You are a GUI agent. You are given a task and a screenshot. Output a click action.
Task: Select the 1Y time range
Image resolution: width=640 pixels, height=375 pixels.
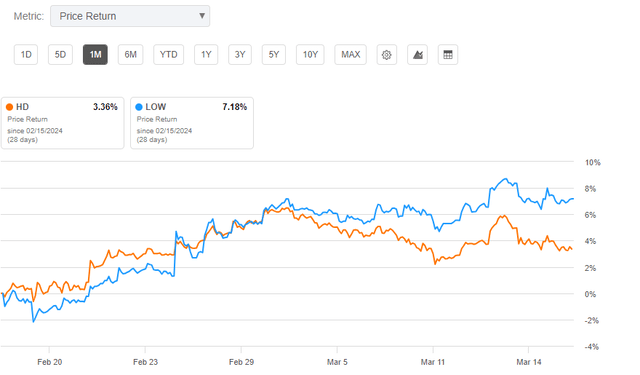pyautogui.click(x=206, y=55)
